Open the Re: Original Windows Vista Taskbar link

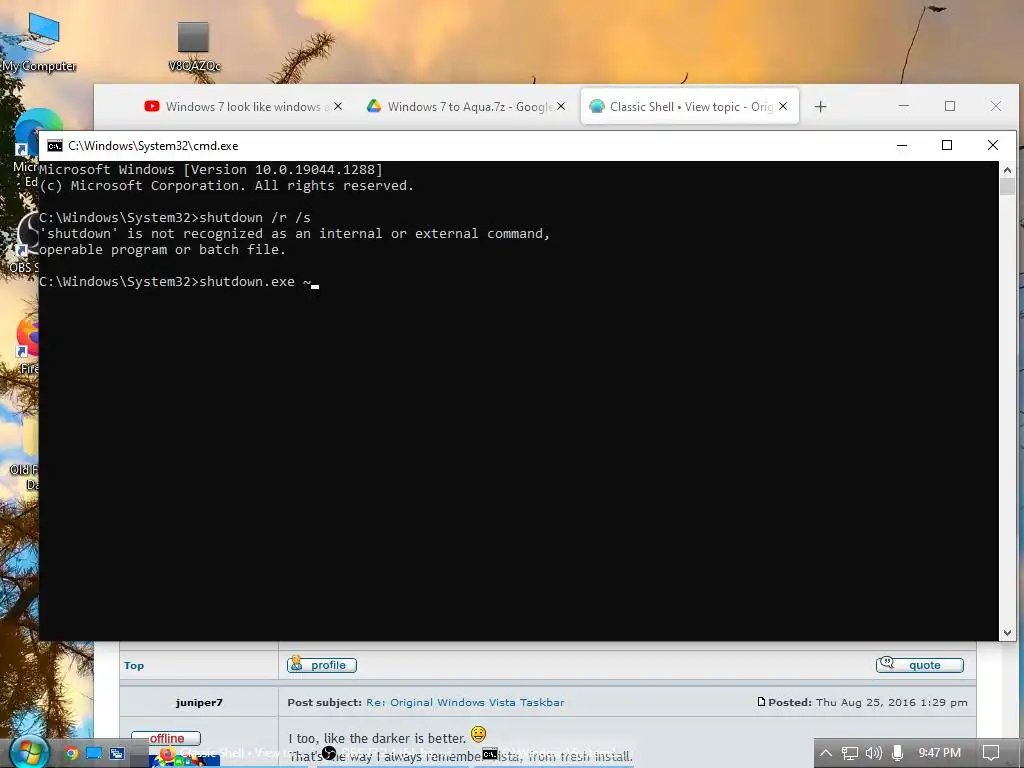click(x=465, y=703)
